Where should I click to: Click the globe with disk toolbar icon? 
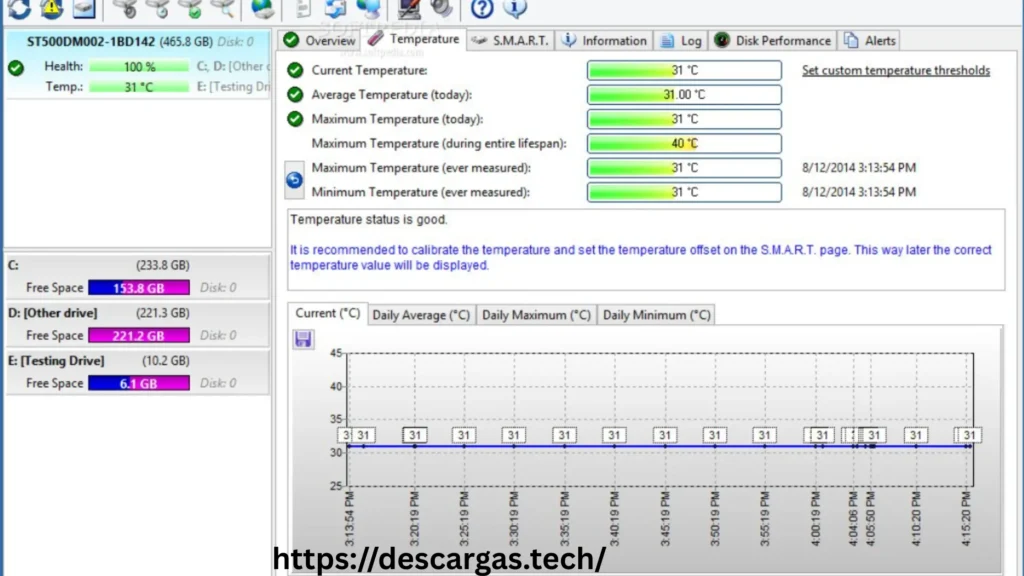263,8
